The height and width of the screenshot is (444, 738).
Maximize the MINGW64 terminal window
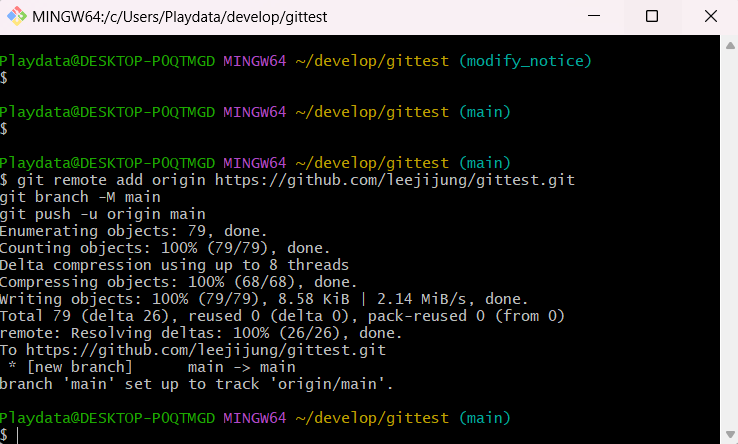[652, 16]
